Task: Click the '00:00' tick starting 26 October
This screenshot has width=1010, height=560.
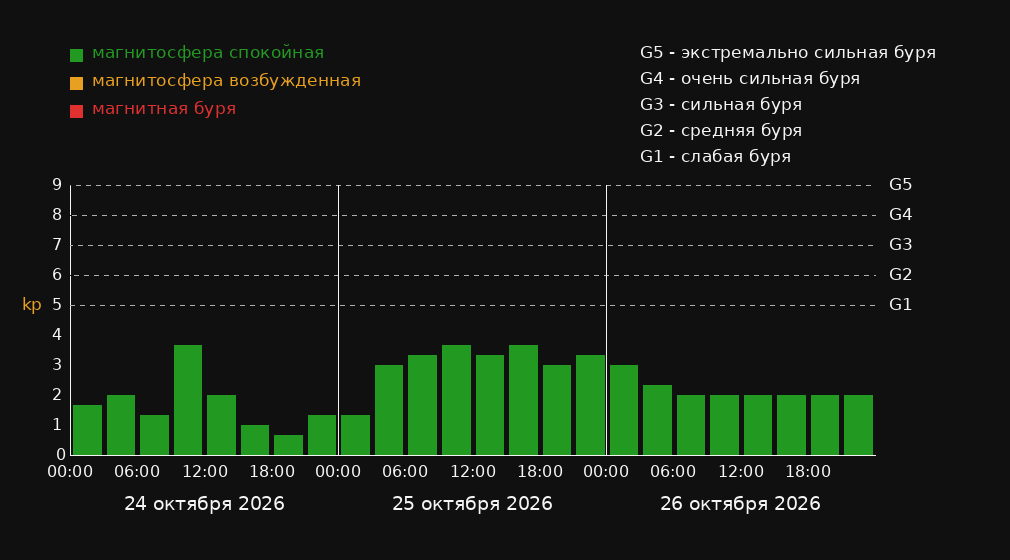Action: [606, 472]
